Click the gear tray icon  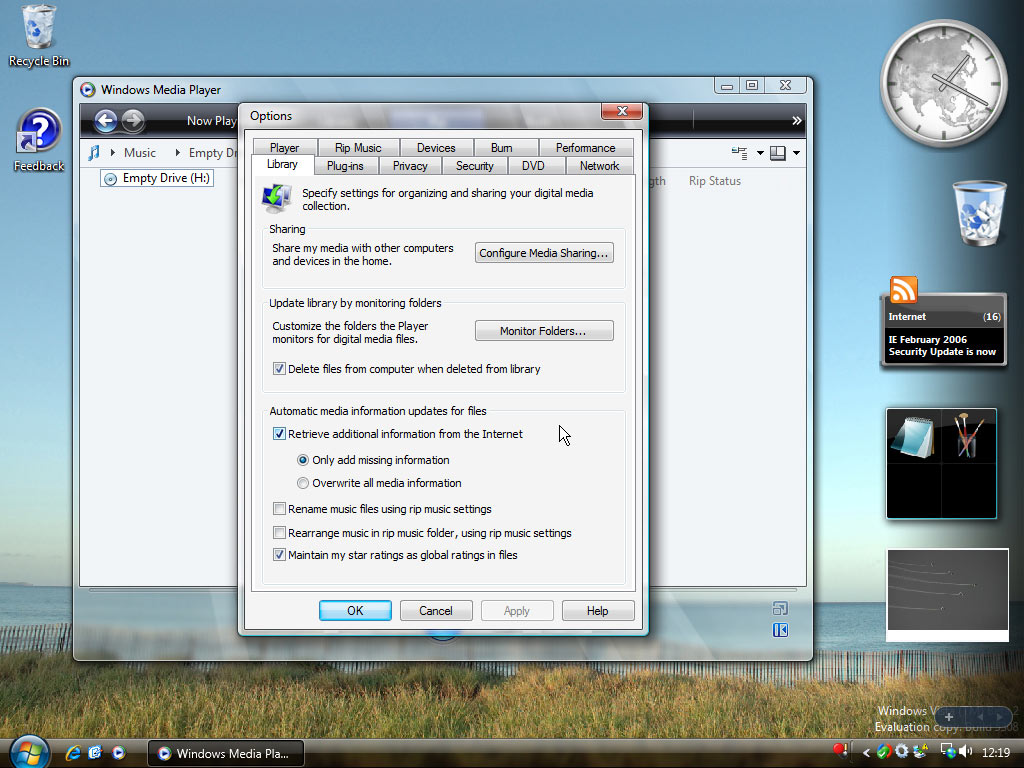coord(902,752)
